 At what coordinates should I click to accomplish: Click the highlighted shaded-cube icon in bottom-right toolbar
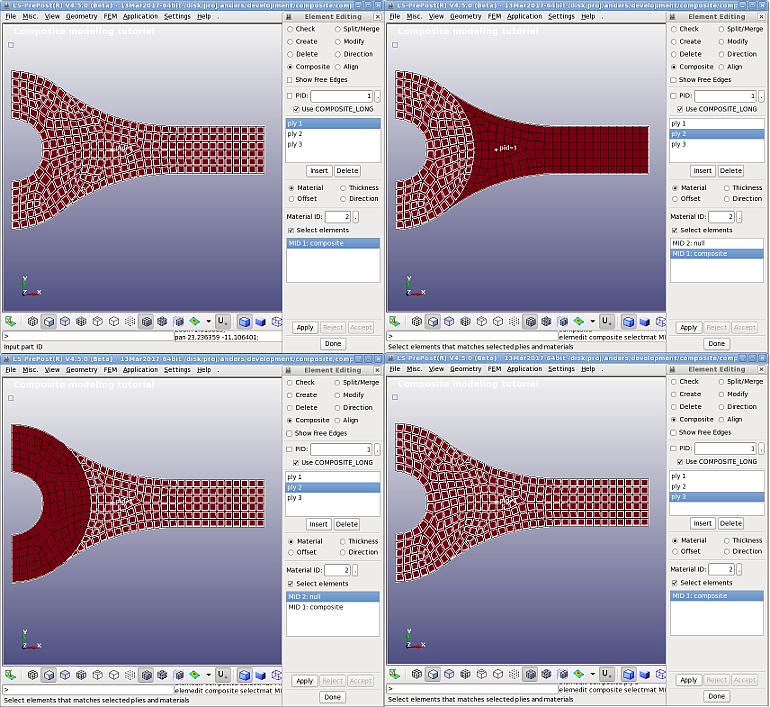[629, 675]
